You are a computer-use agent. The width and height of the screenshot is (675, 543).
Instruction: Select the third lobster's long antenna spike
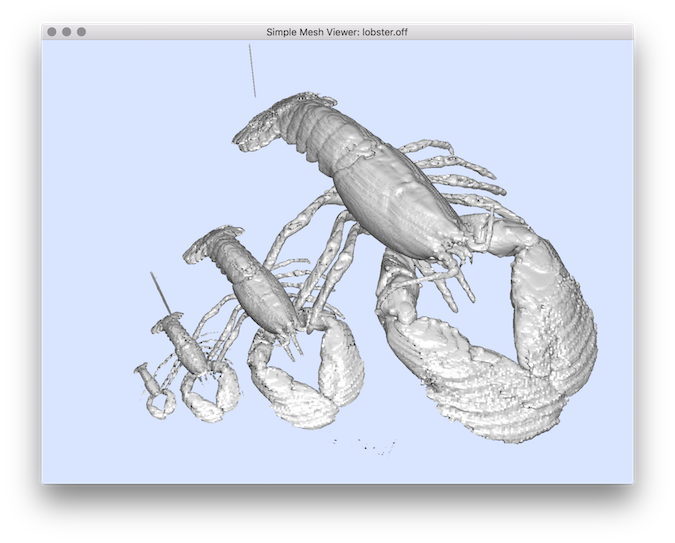(x=158, y=290)
